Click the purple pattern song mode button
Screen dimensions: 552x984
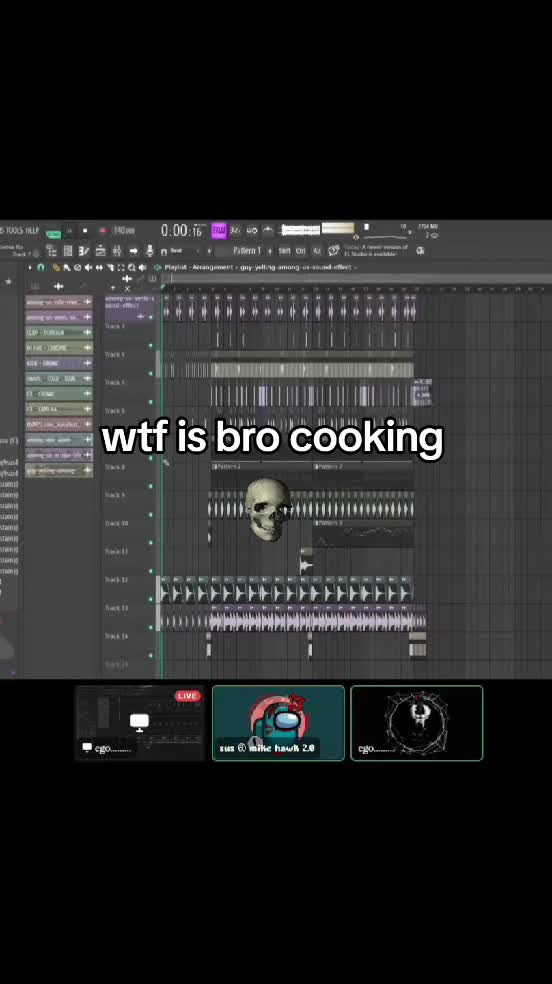pos(218,231)
